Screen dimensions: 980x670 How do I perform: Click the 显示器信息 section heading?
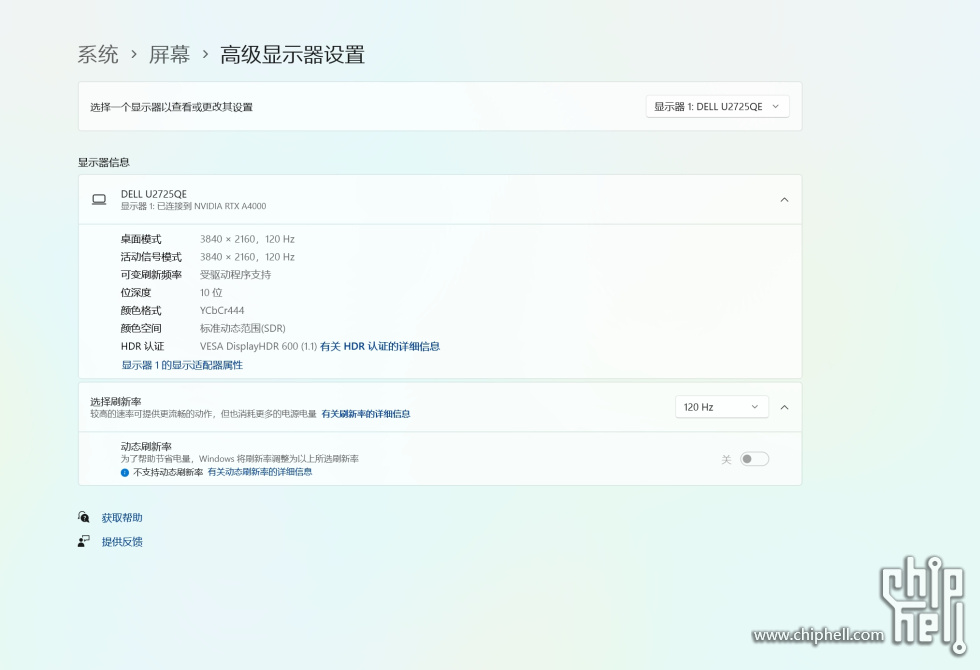coord(104,162)
